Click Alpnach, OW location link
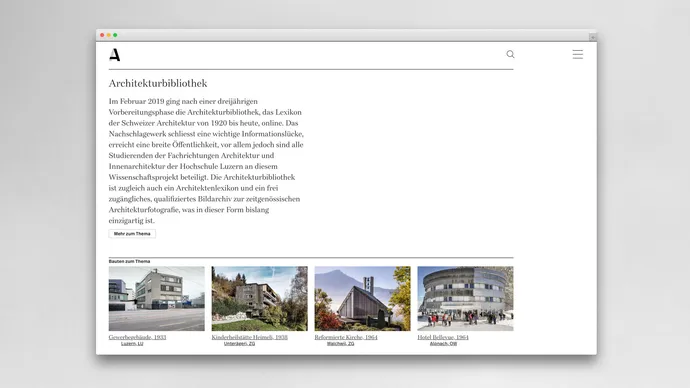This screenshot has height=388, width=690. point(443,344)
